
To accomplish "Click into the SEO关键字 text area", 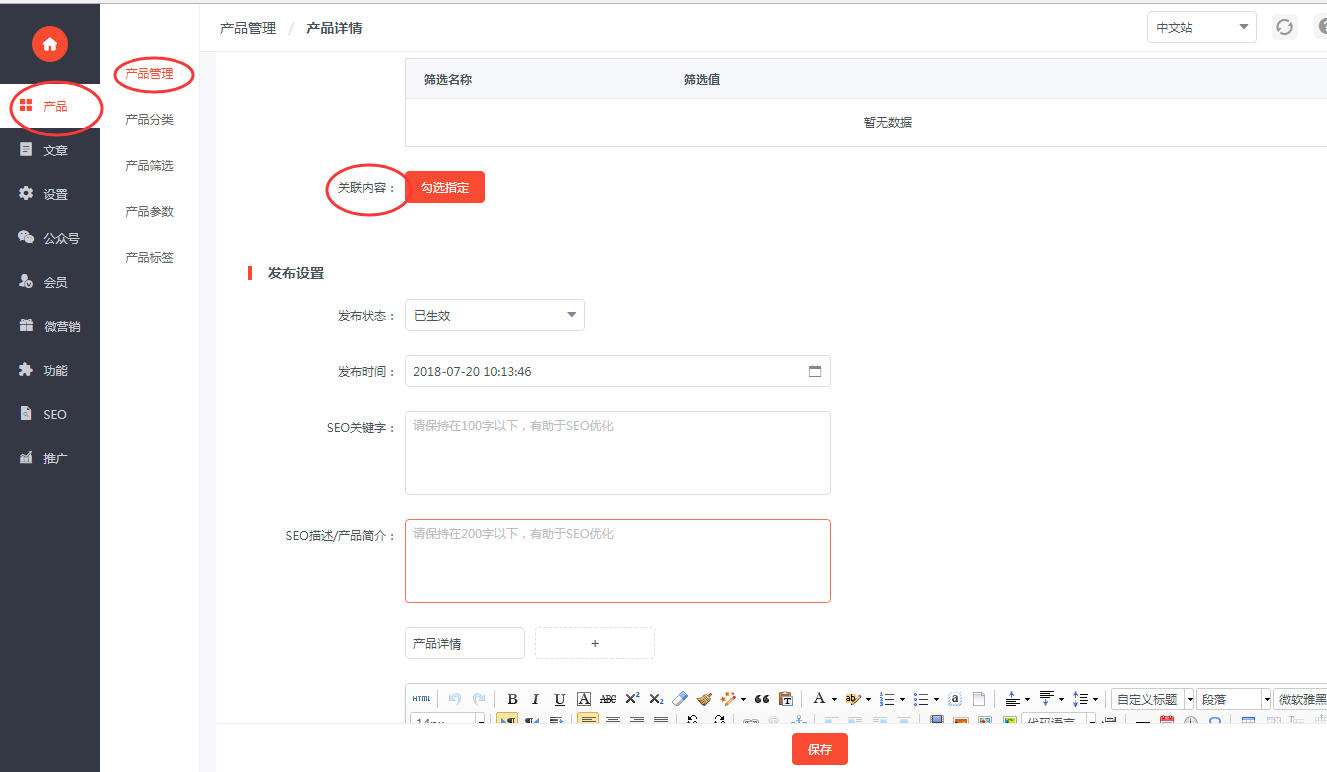I will (x=617, y=453).
